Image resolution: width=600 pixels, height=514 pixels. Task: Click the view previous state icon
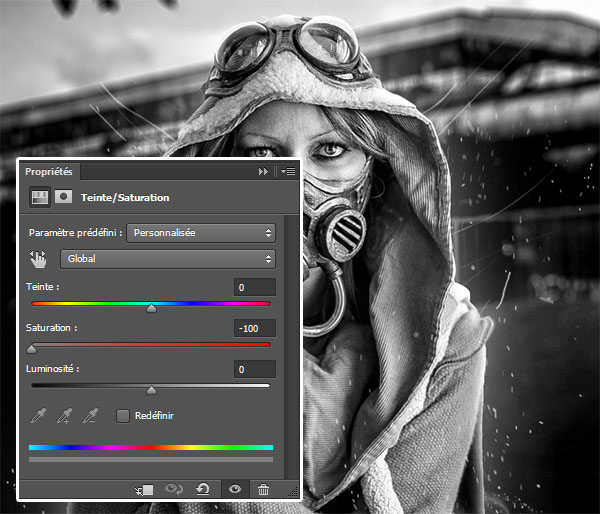click(x=174, y=489)
